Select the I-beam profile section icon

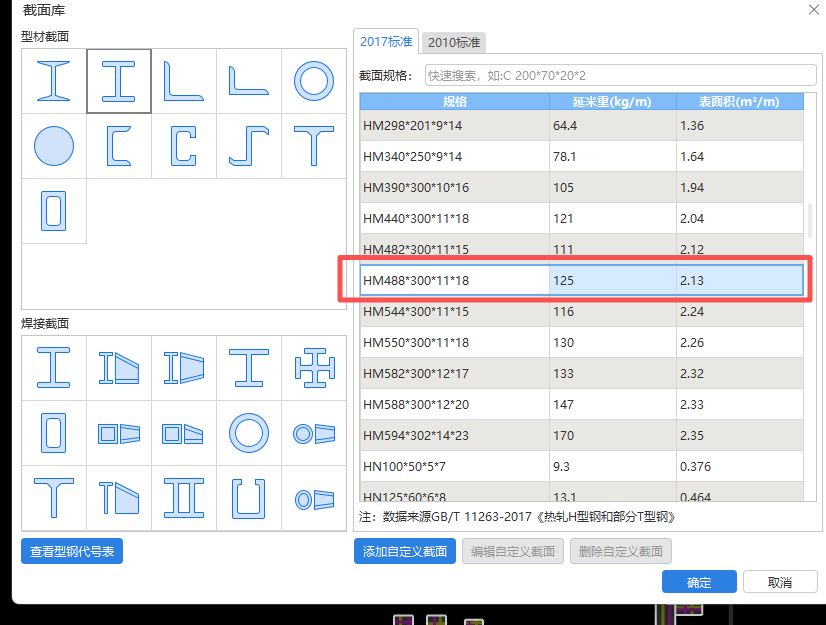tap(54, 81)
